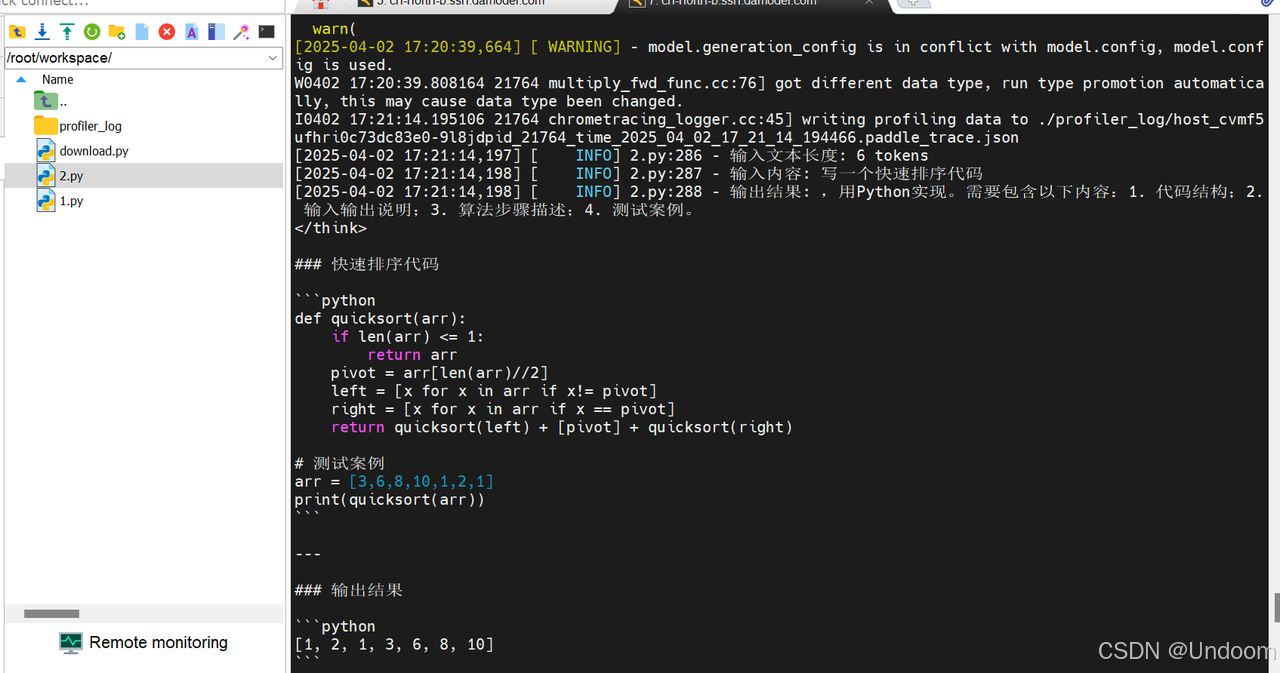Click the '# 测试案例' comment line
1280x673 pixels.
click(339, 463)
